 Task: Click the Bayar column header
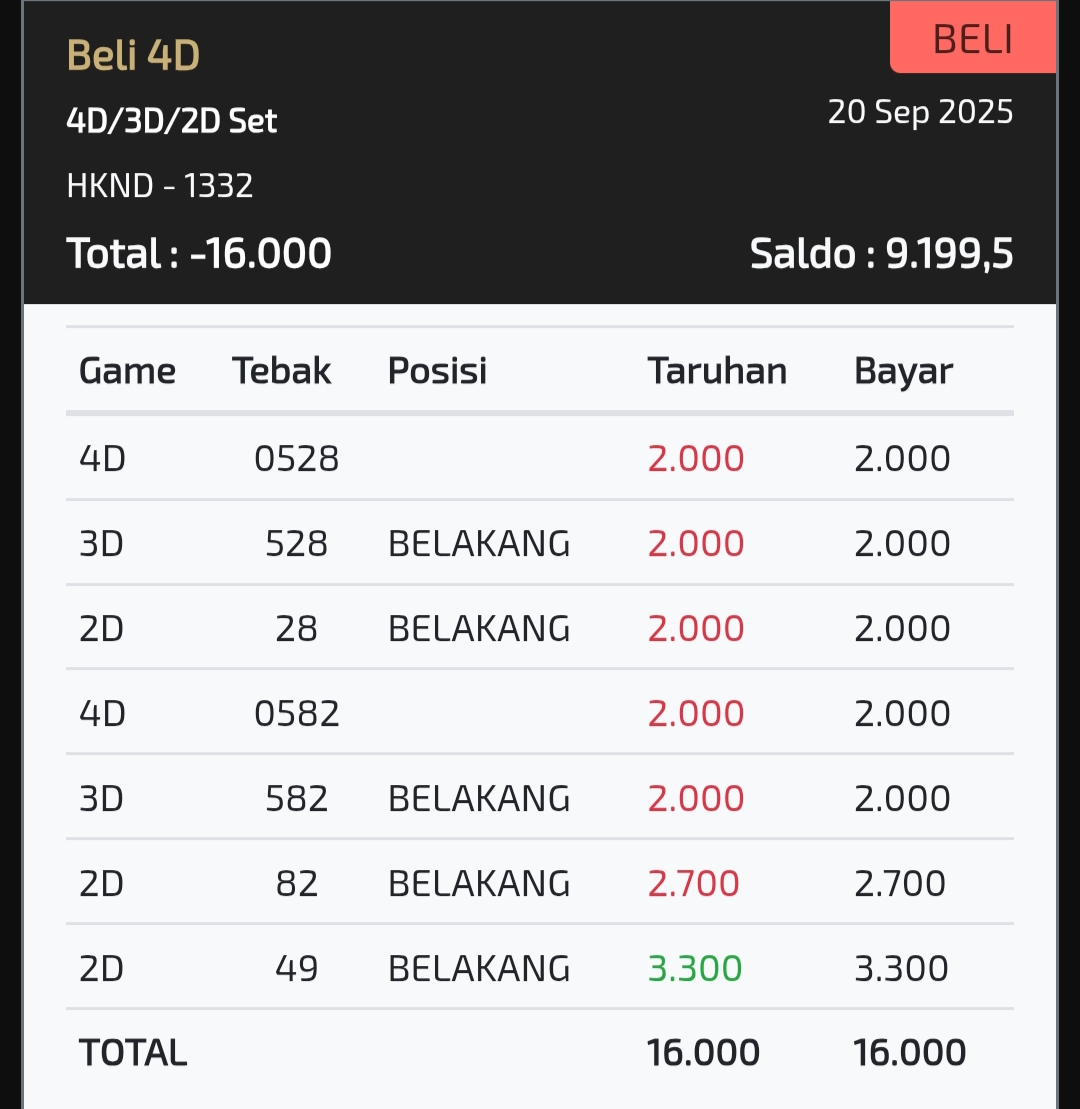[903, 371]
